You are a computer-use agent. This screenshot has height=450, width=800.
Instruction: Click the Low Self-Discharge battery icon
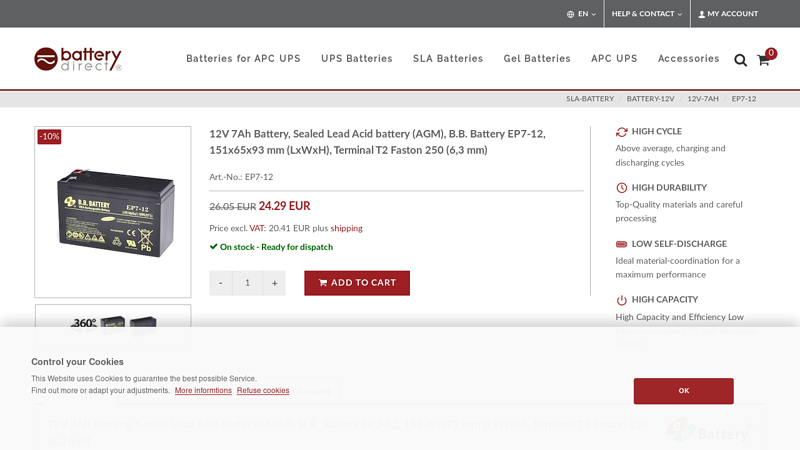(x=621, y=244)
